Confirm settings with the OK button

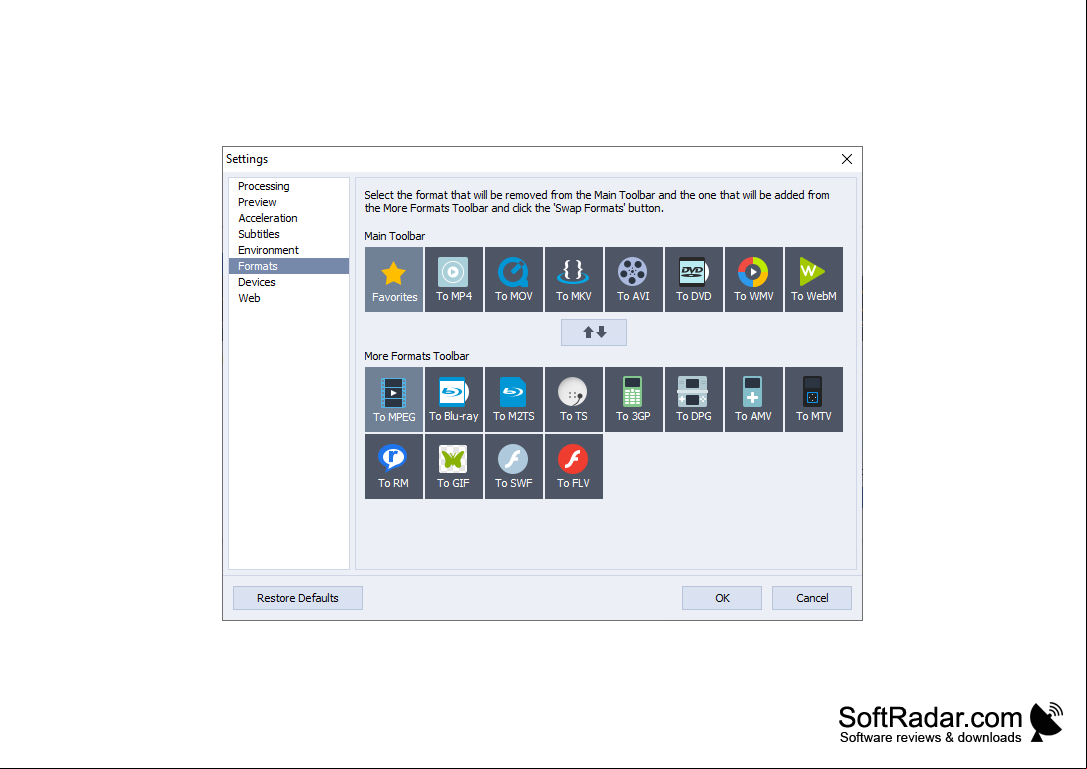pos(722,598)
